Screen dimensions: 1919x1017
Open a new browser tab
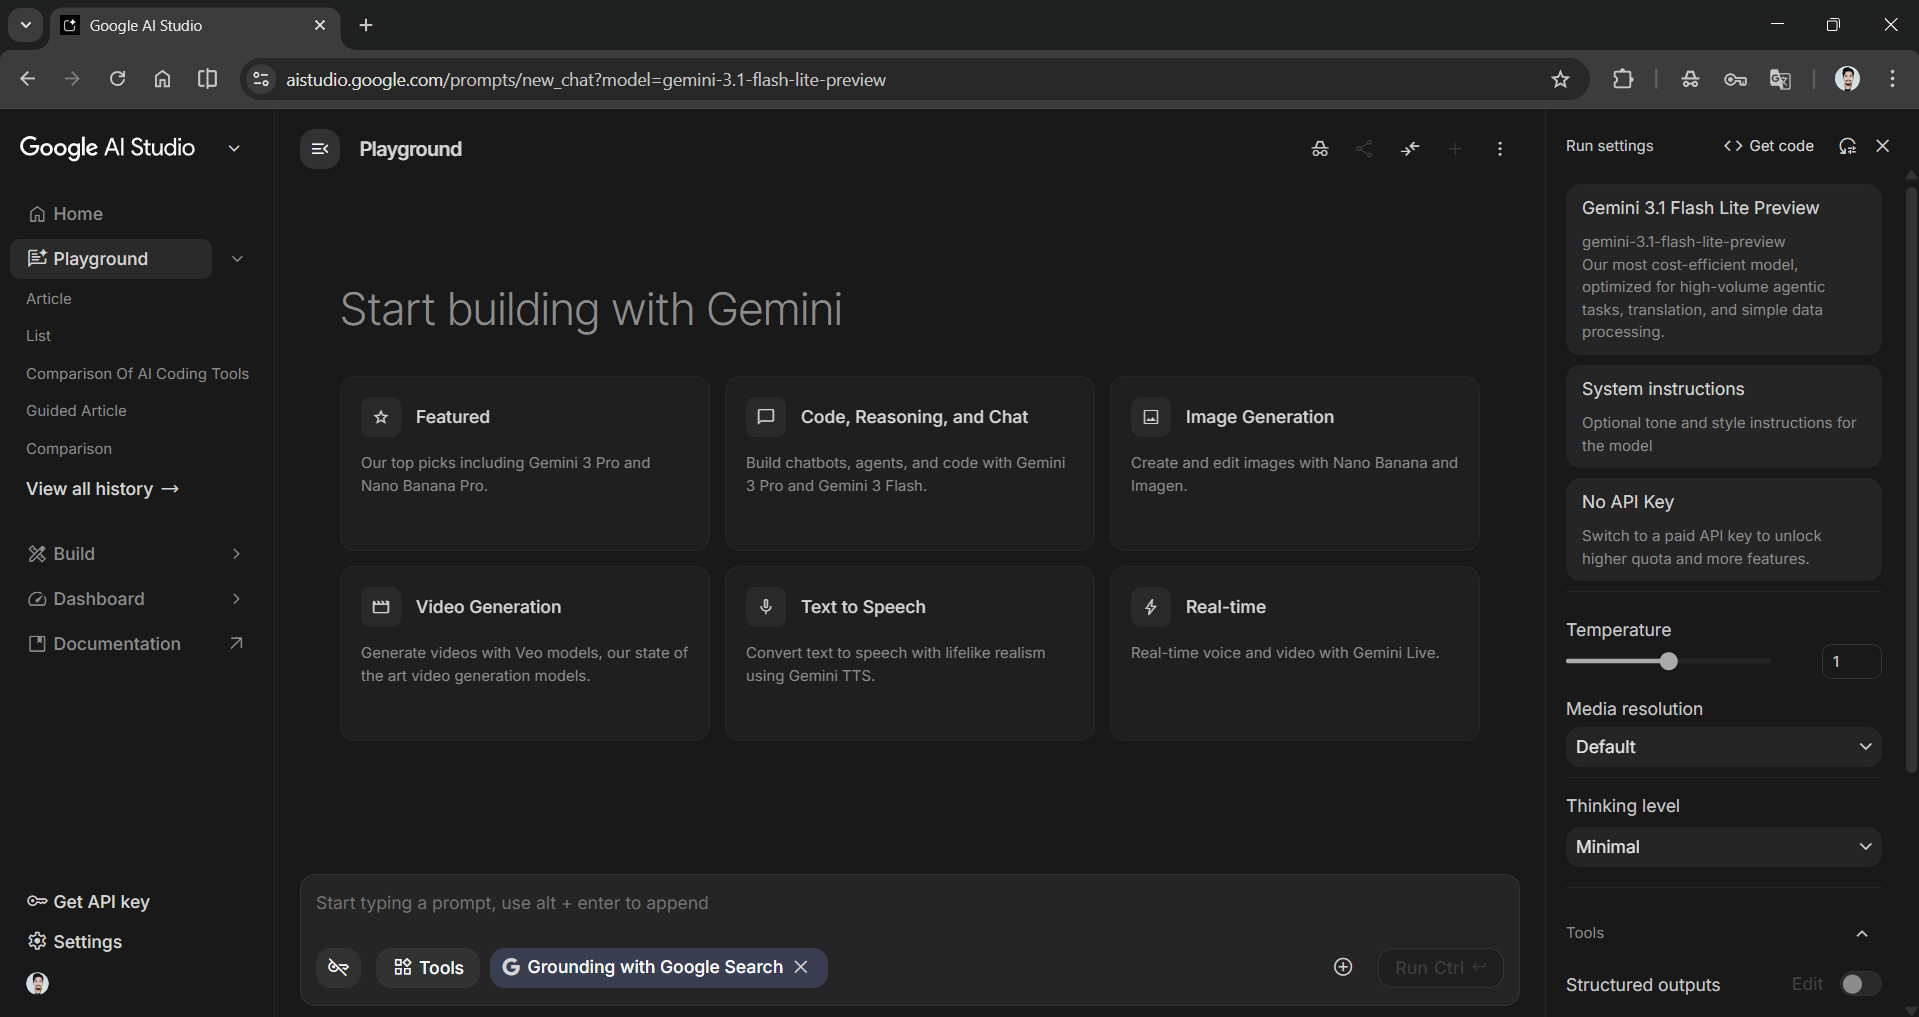click(x=366, y=25)
